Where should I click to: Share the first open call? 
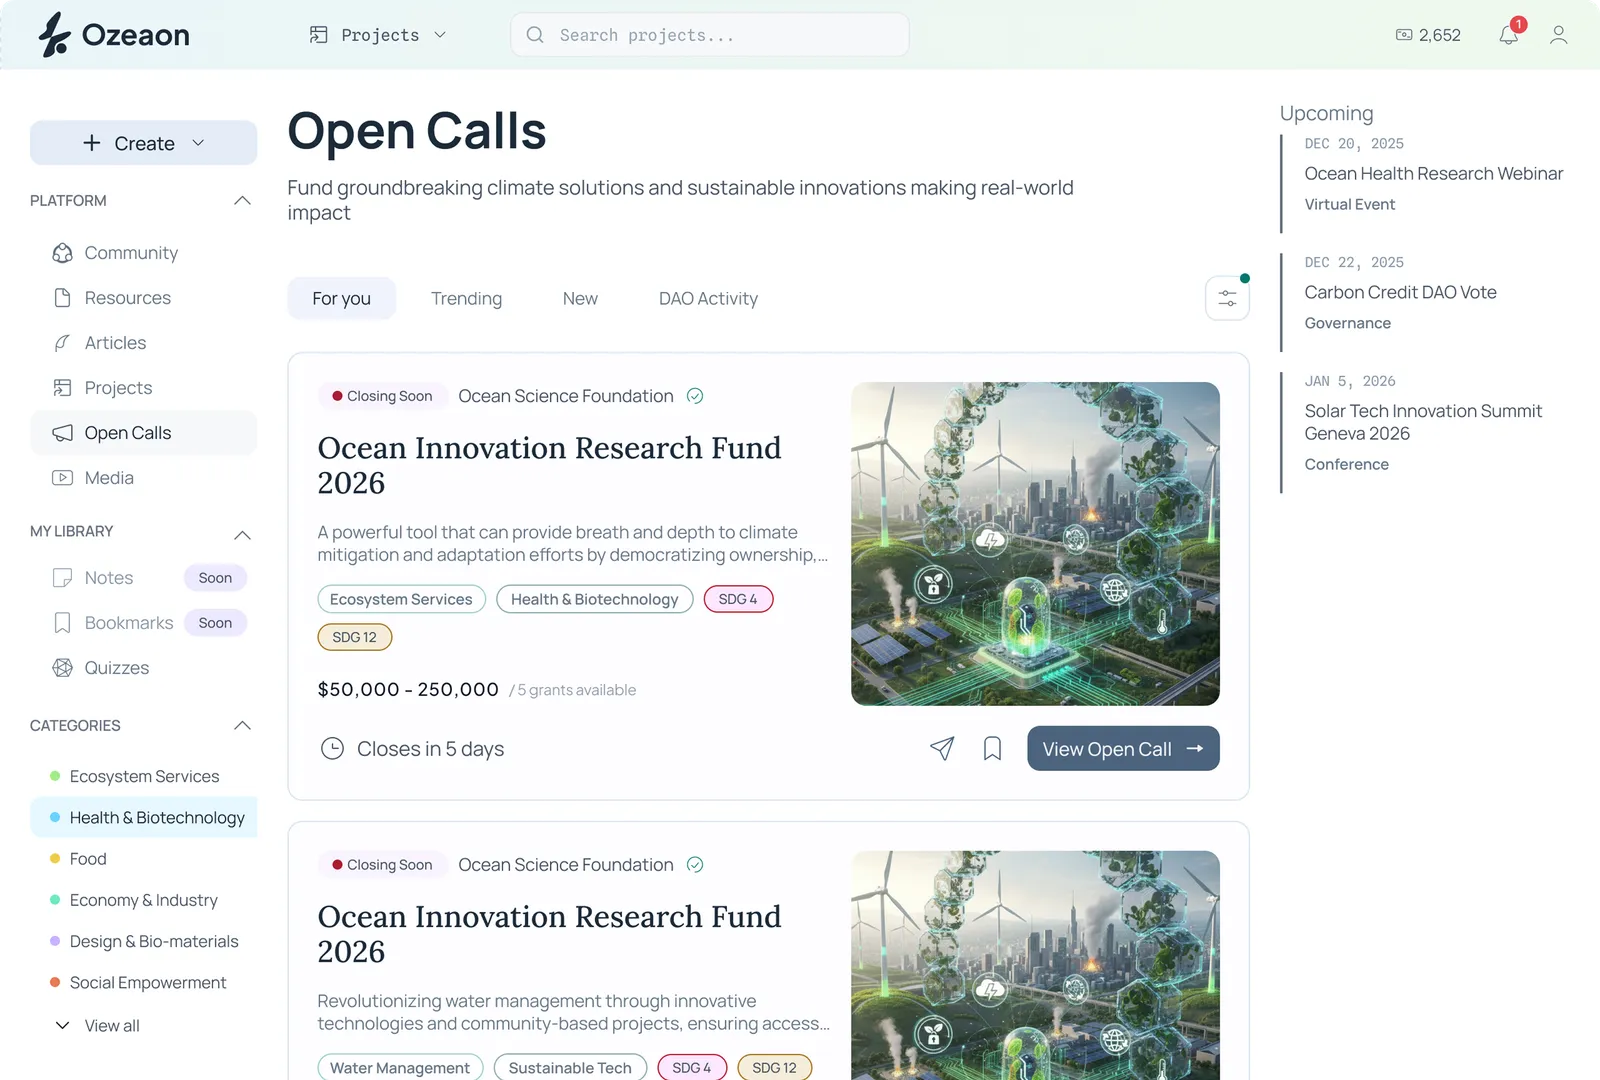(942, 749)
